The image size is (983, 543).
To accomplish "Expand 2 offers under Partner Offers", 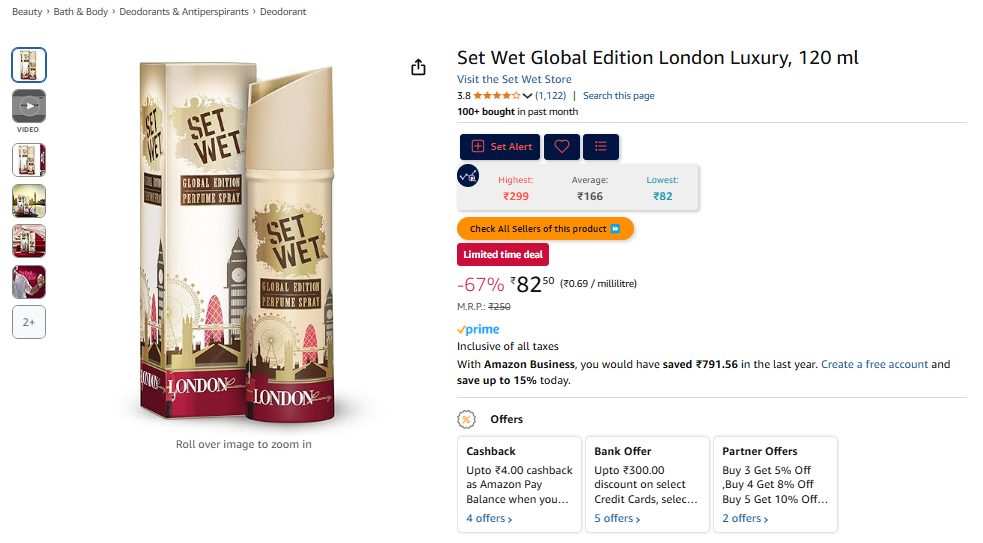I will click(745, 519).
